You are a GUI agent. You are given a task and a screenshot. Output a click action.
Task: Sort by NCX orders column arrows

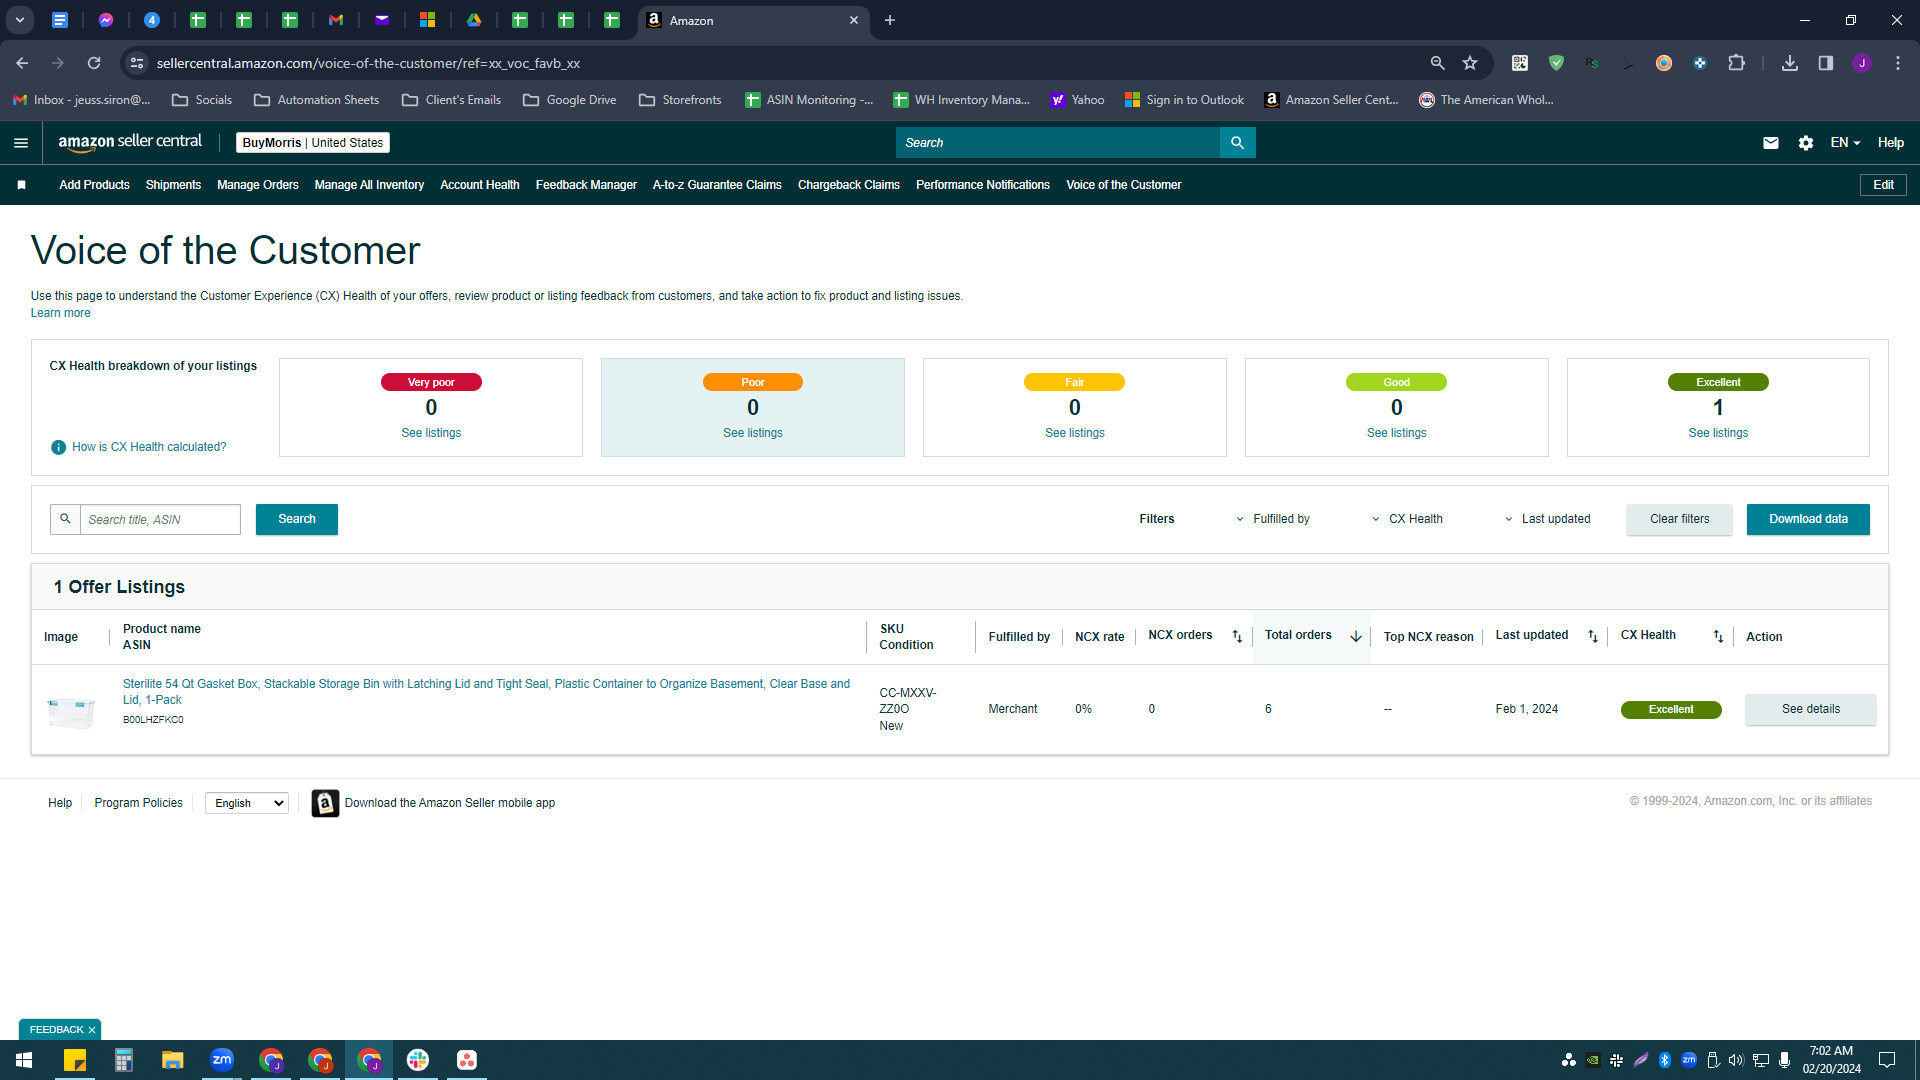tap(1237, 636)
